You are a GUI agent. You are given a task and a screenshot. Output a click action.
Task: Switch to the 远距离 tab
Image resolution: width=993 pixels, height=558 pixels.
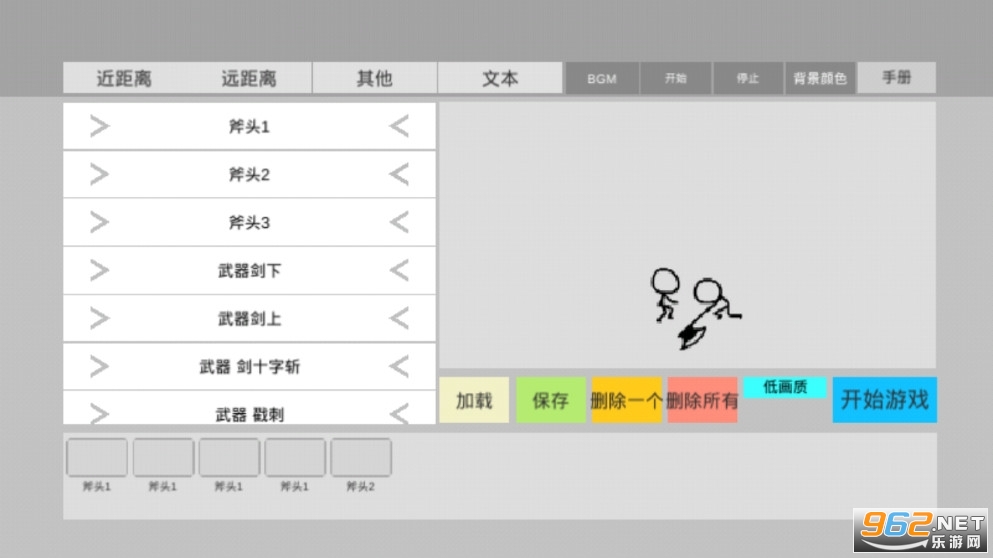pos(249,78)
